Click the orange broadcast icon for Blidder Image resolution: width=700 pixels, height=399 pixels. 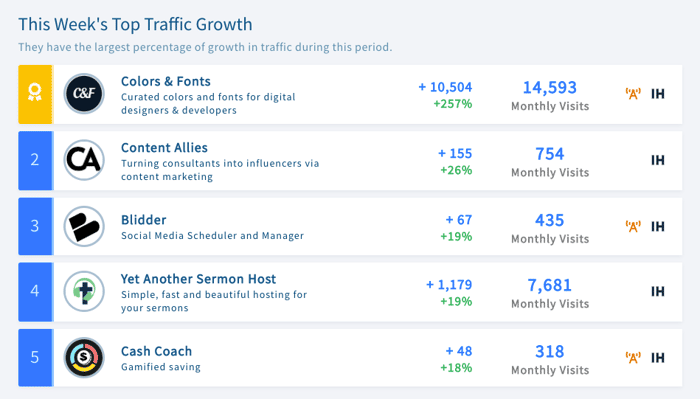point(633,226)
